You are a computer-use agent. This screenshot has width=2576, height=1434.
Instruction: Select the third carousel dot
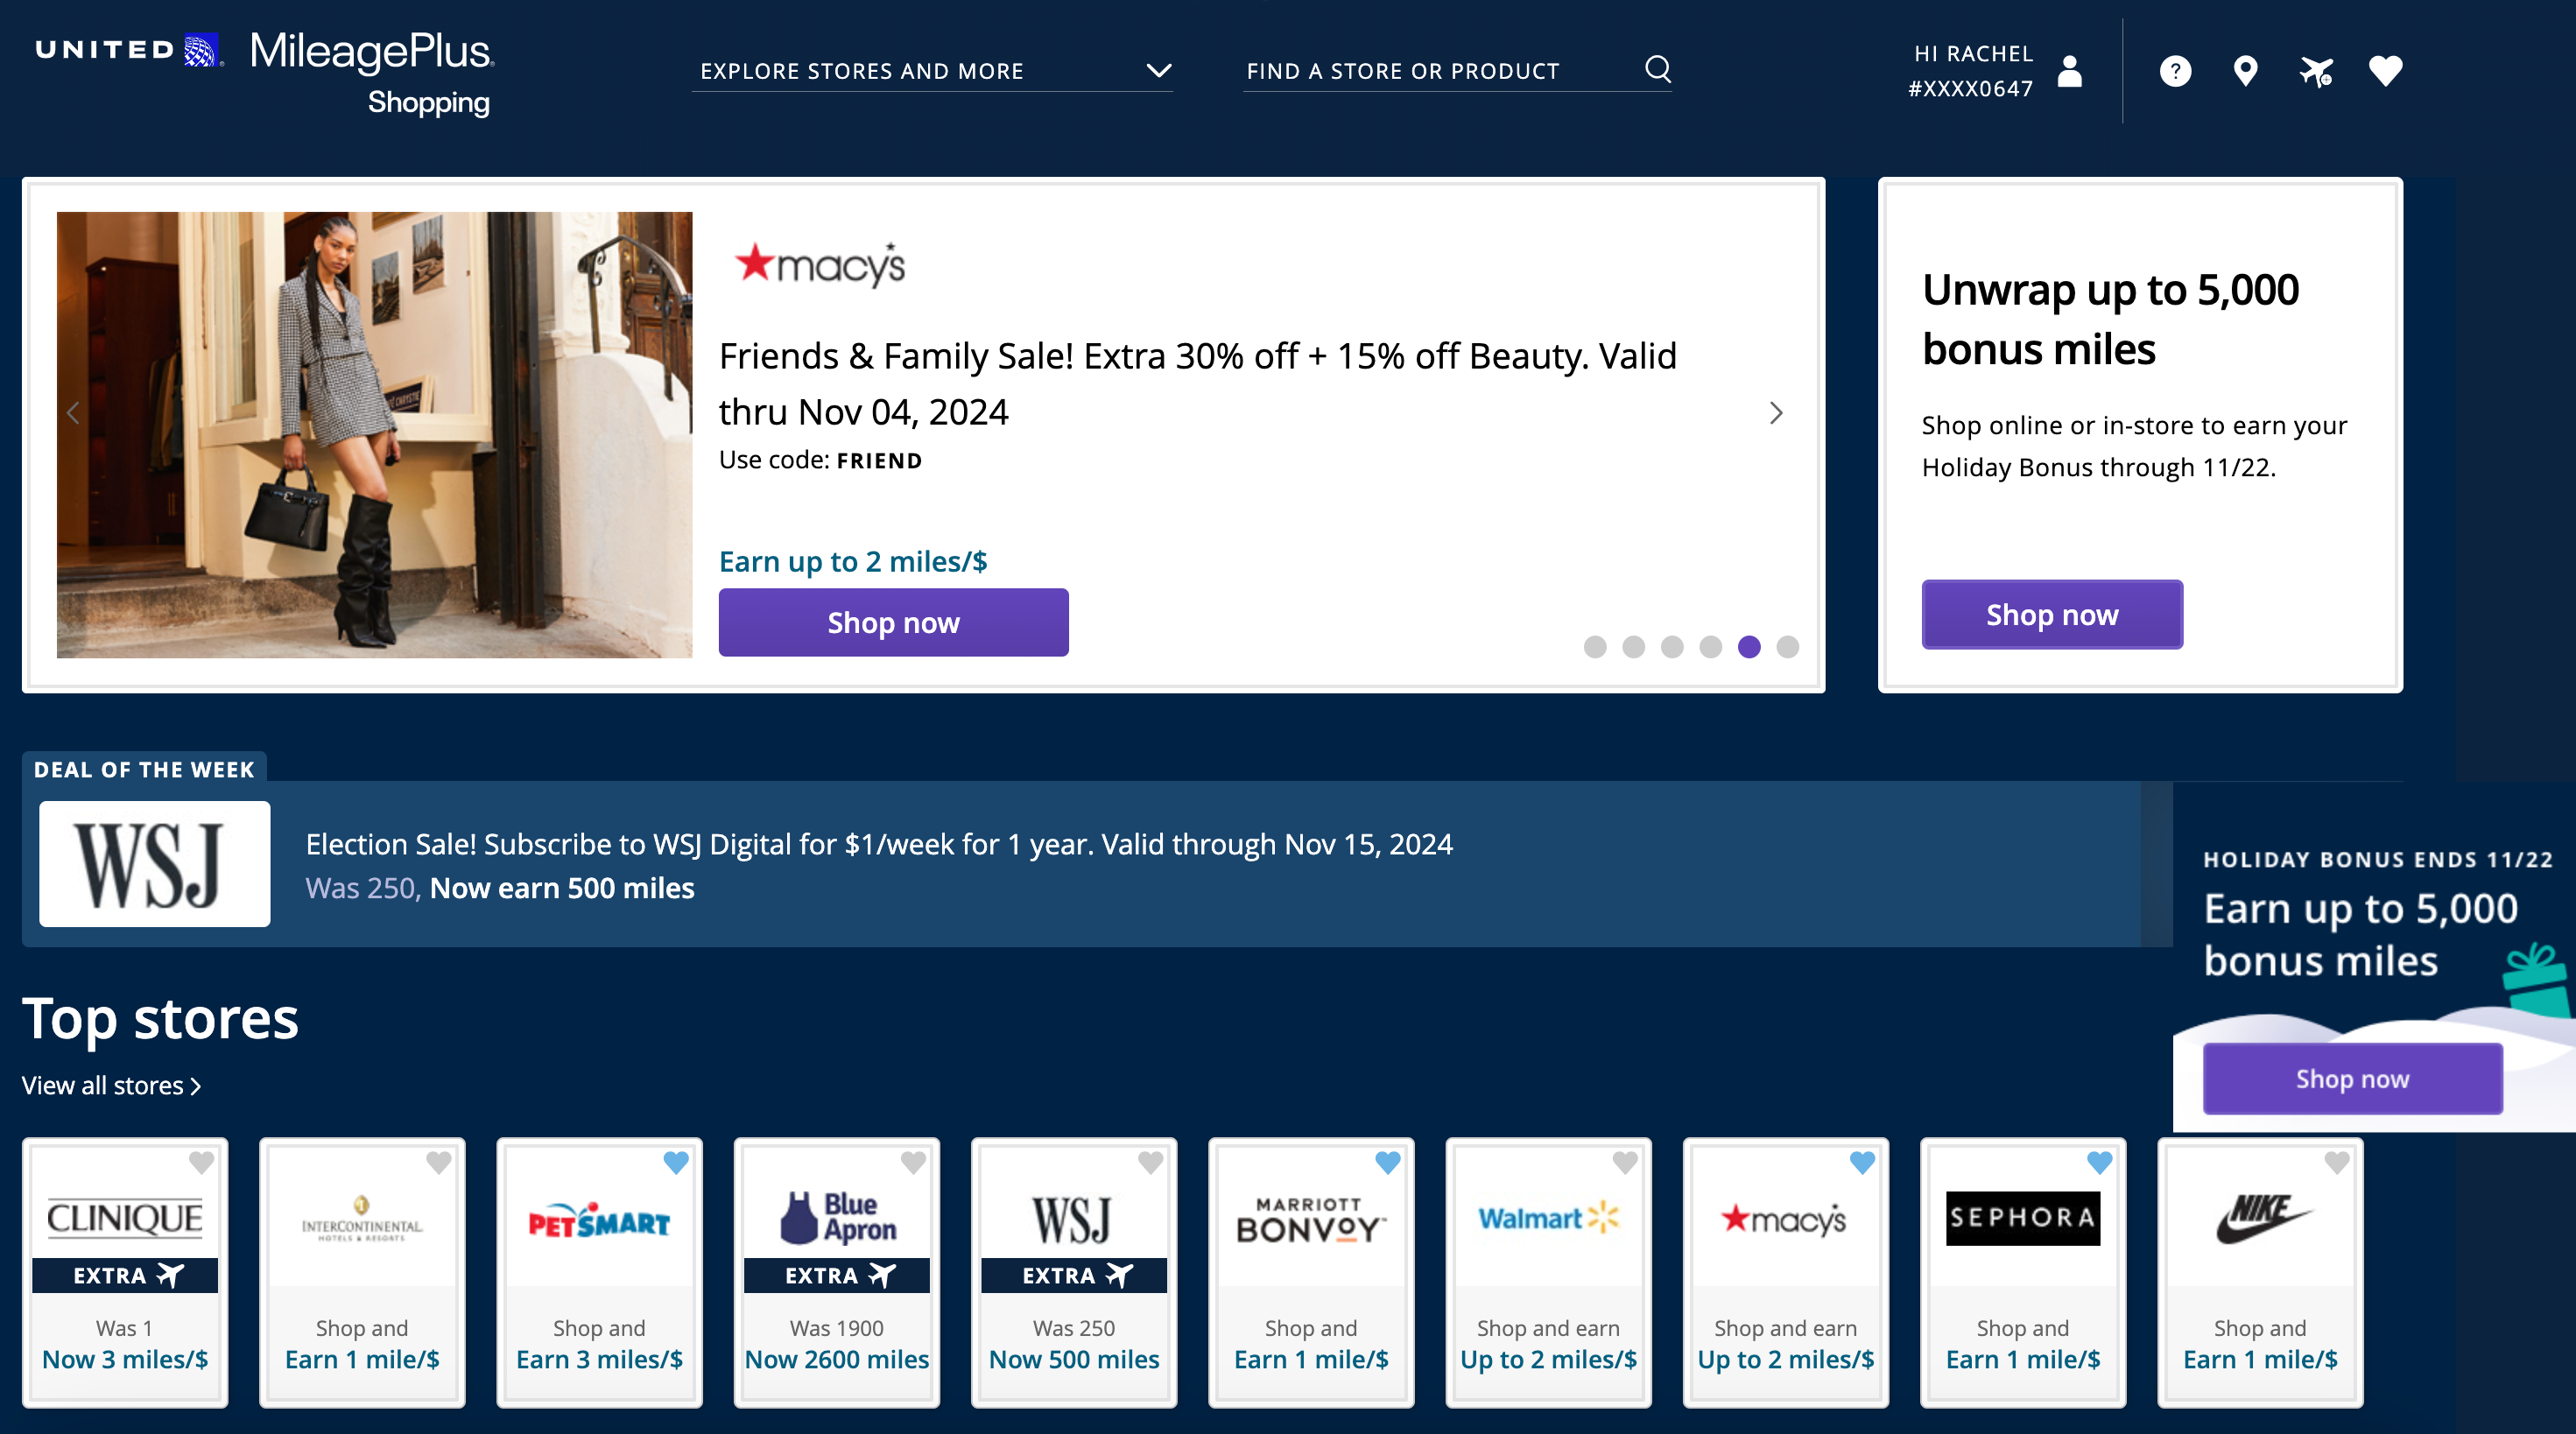click(1672, 647)
